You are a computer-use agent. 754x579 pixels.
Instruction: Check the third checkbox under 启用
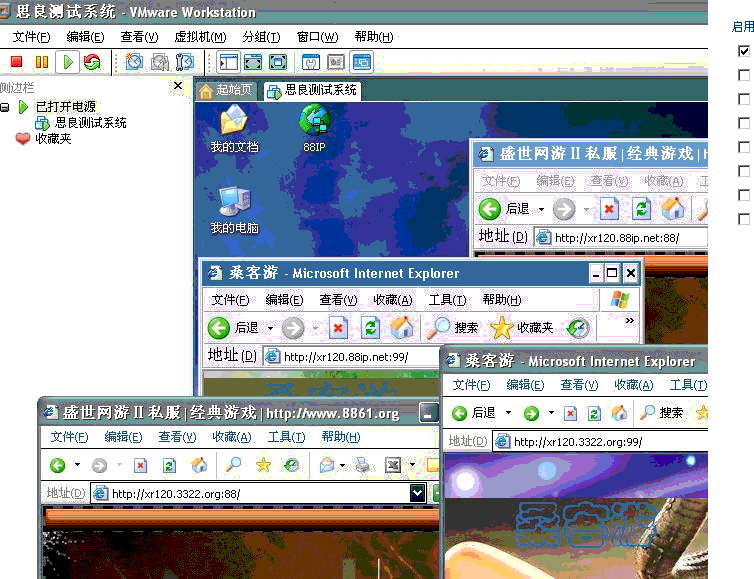[x=744, y=99]
